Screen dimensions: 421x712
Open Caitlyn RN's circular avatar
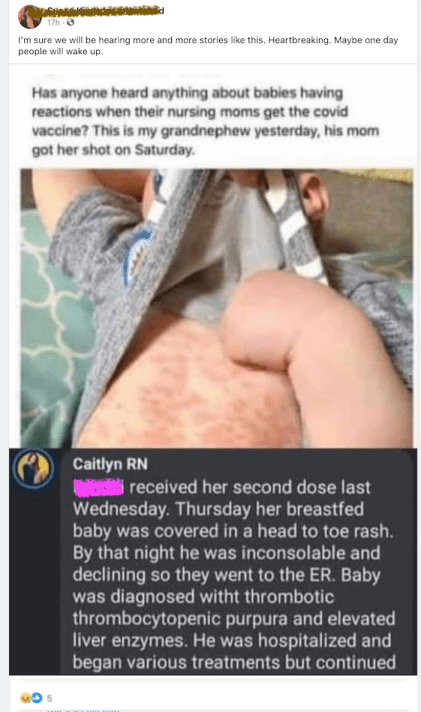(x=33, y=468)
